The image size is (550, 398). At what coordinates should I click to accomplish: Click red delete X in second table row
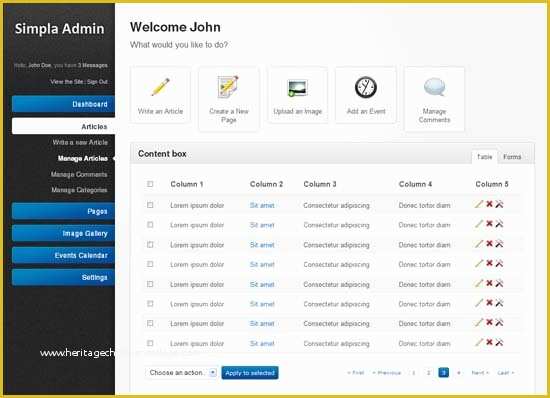coord(489,223)
